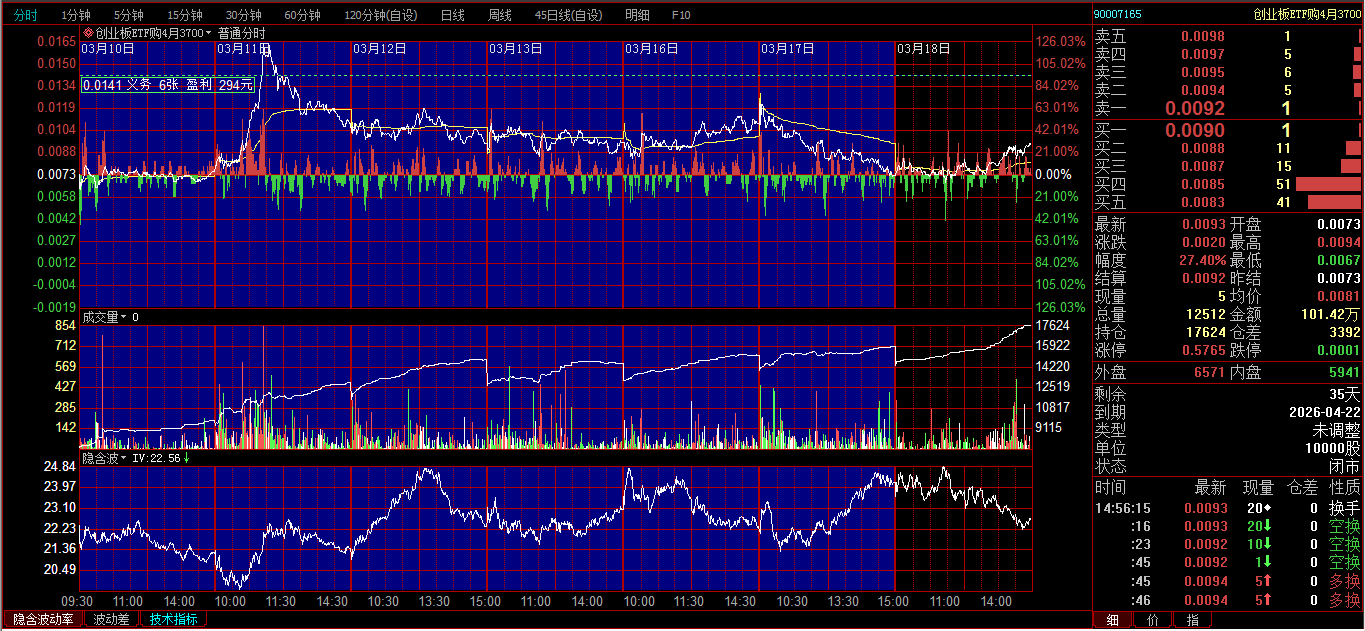The image size is (1365, 631).
Task: Switch to 周线 weekly chart
Action: pos(499,15)
